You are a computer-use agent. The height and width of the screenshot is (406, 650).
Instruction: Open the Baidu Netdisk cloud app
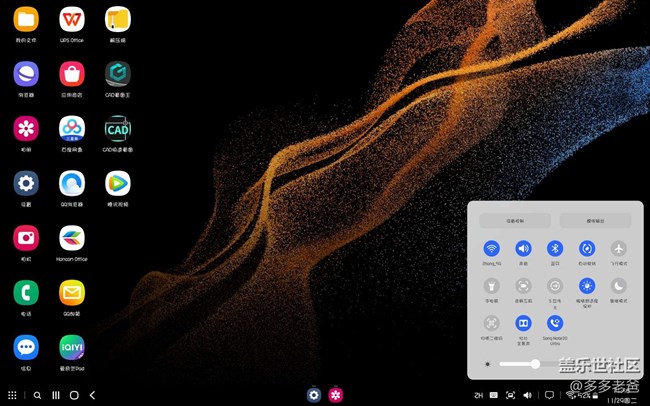[71, 128]
